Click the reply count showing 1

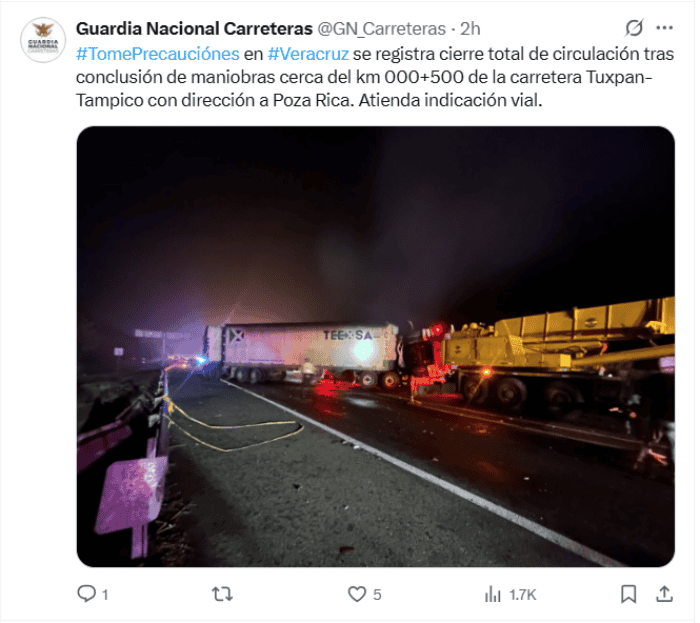click(105, 595)
